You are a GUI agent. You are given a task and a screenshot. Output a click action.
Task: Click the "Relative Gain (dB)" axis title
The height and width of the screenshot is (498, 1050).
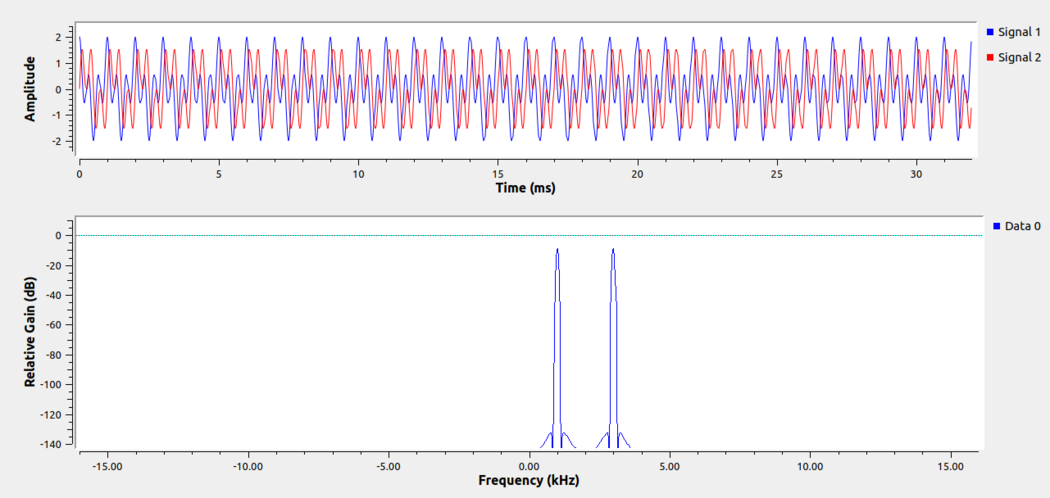tap(30, 330)
